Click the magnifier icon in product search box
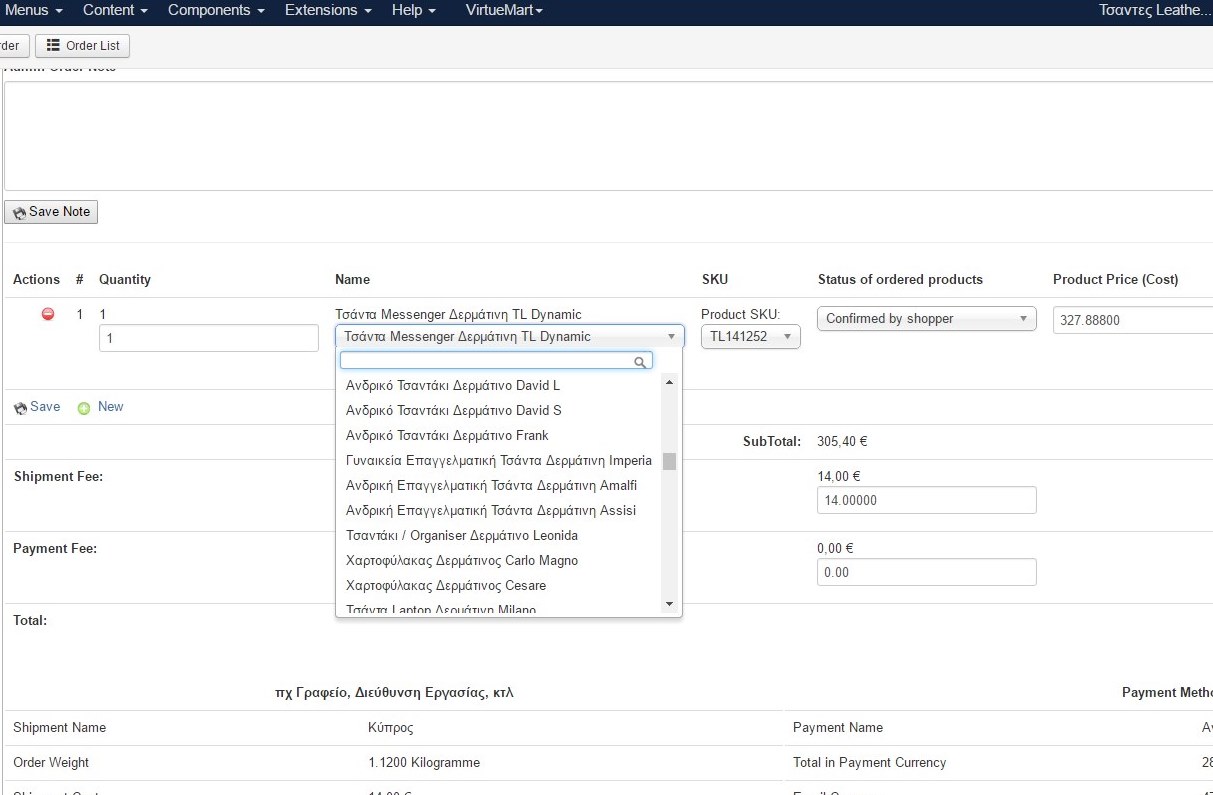 click(x=641, y=361)
